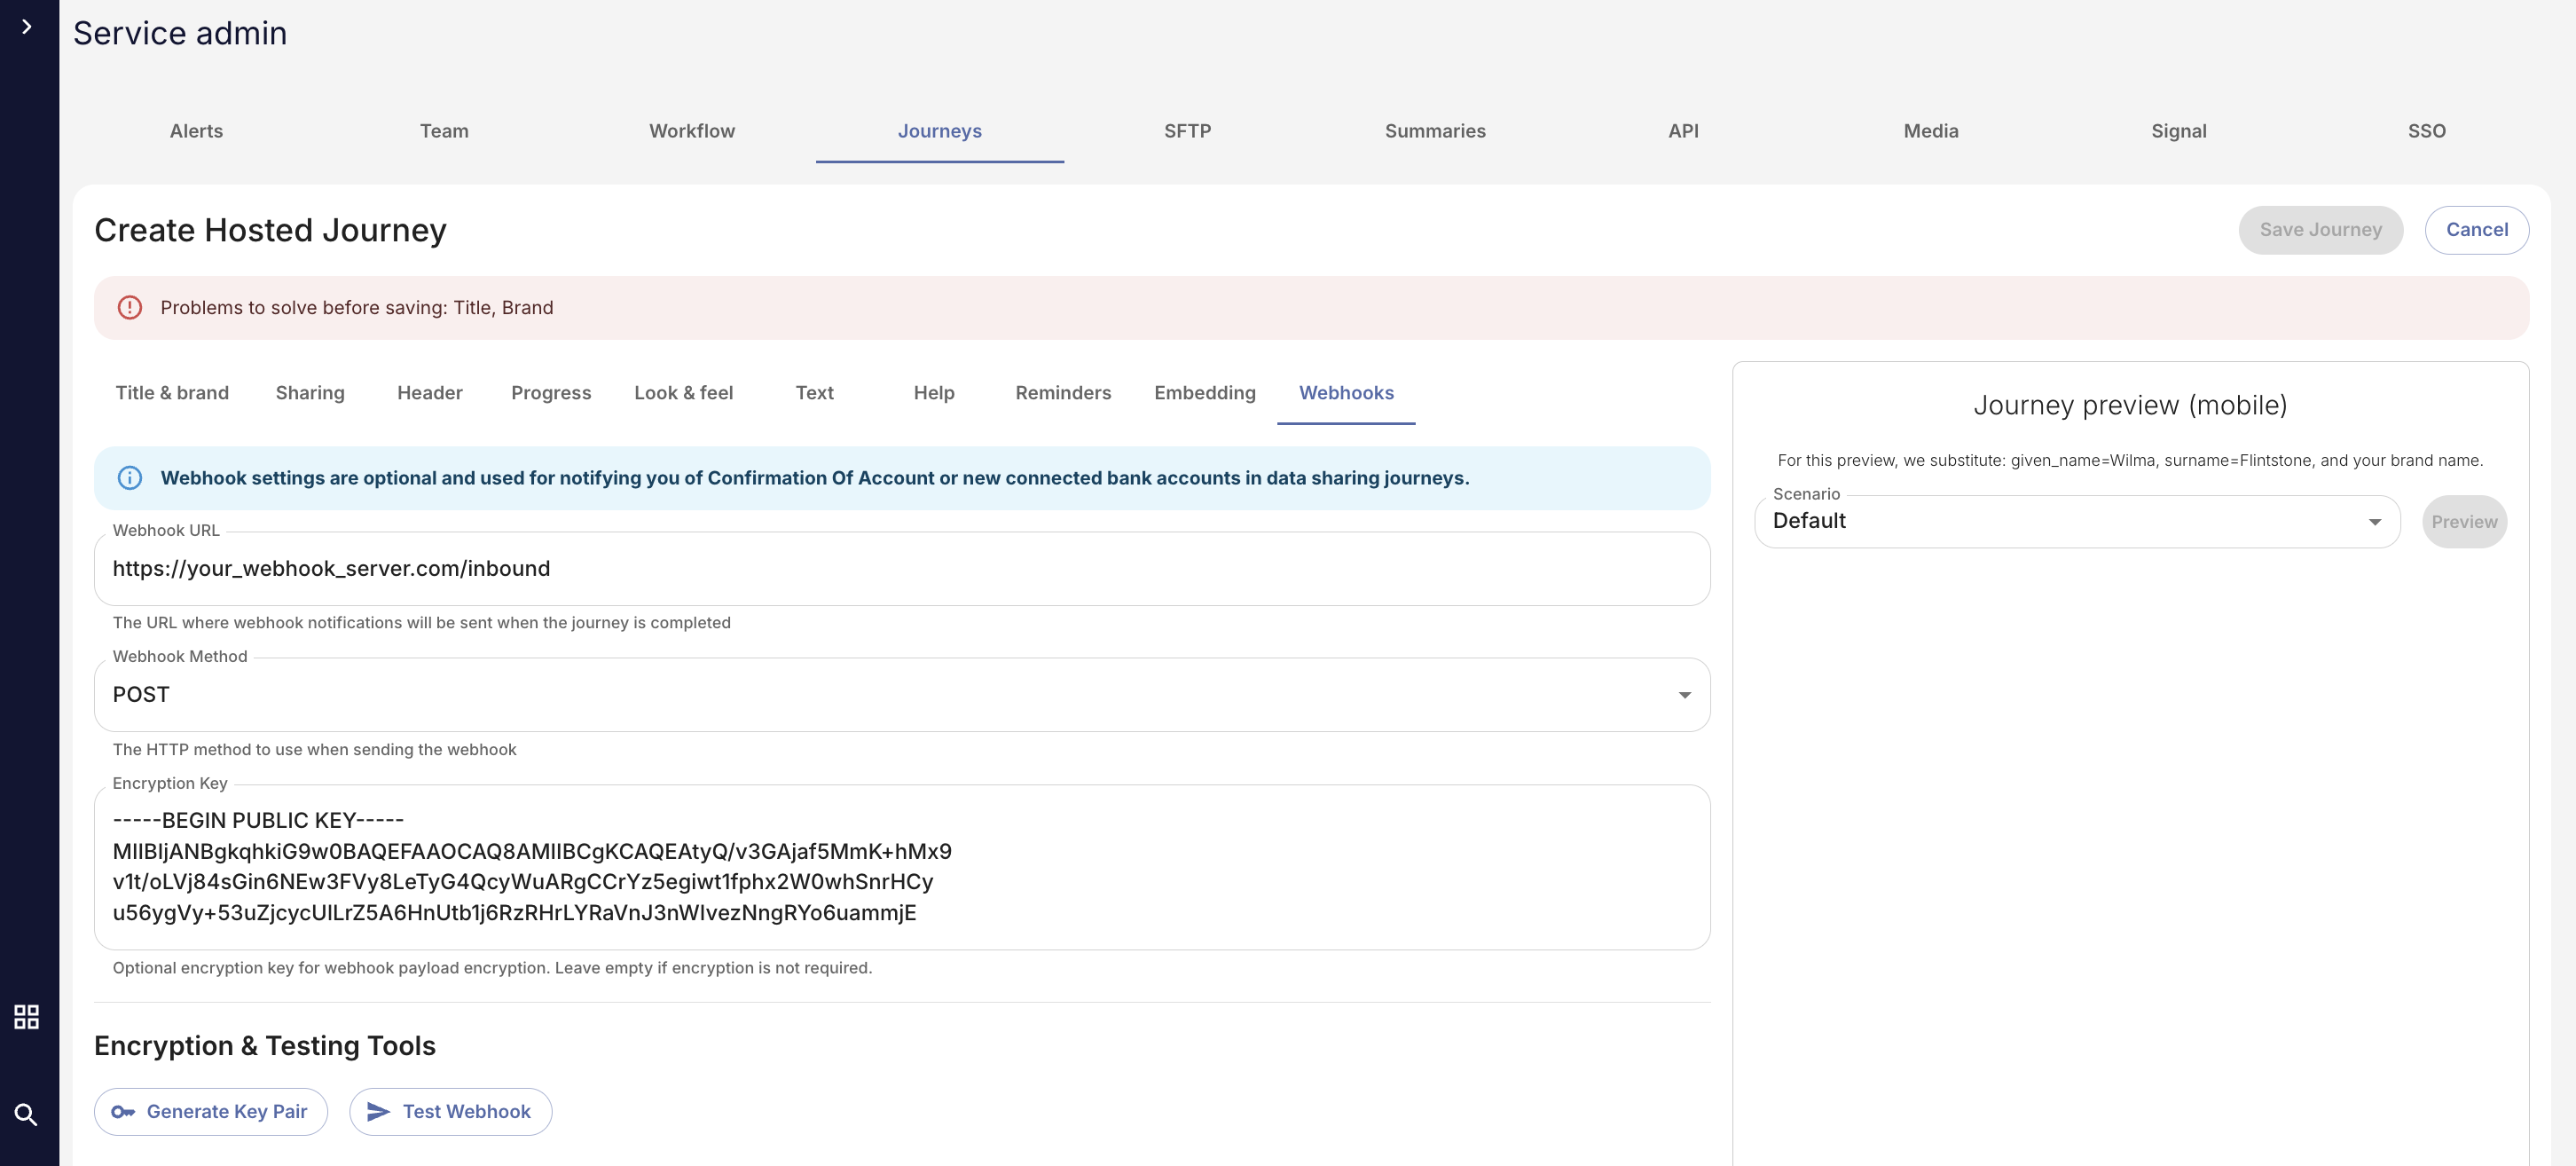Screen dimensions: 2576x1166
Task: Click the key icon on Generate Key Pair
Action: coord(123,1112)
